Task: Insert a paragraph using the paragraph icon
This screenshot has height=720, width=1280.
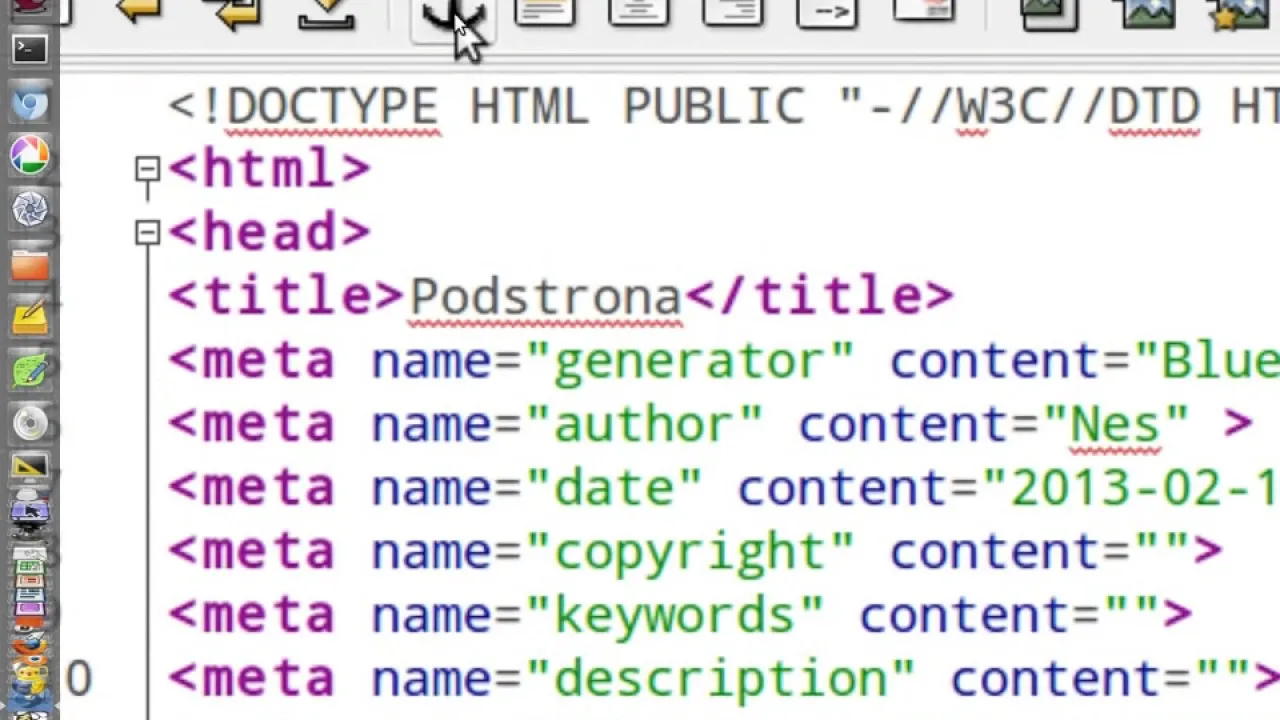Action: tap(545, 12)
